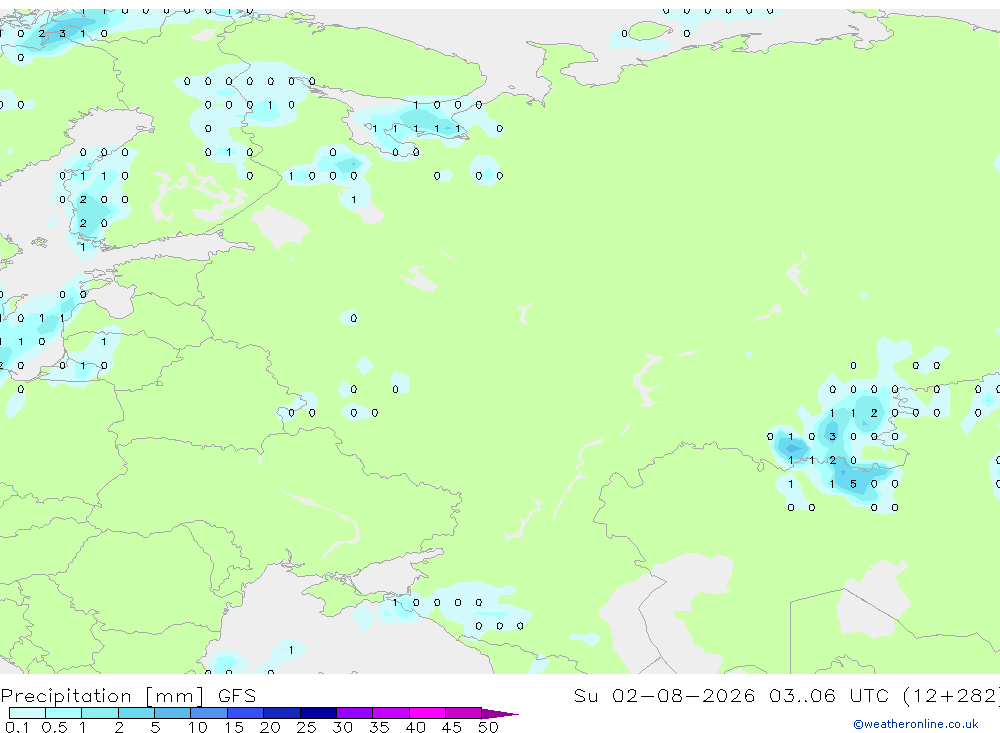
Task: Click the "Precipitation [mm] GFS" title
Action: (128, 695)
